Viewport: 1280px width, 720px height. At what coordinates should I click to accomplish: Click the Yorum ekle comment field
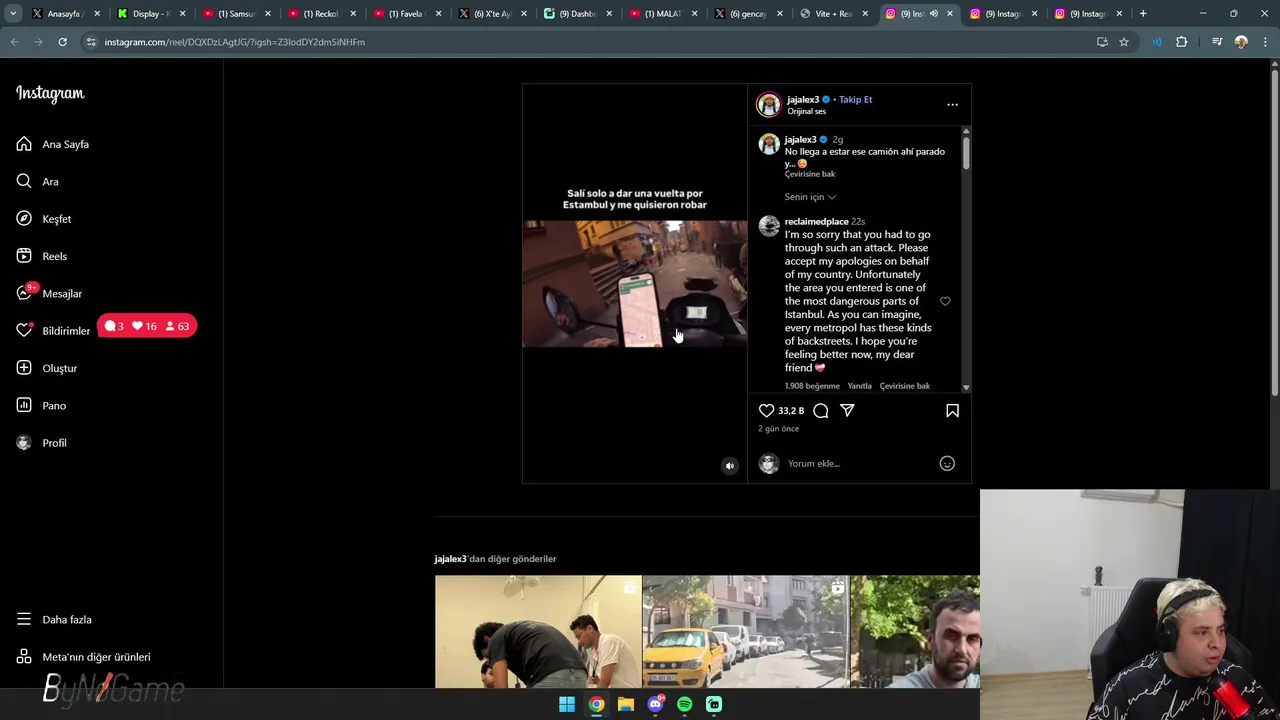[x=860, y=463]
